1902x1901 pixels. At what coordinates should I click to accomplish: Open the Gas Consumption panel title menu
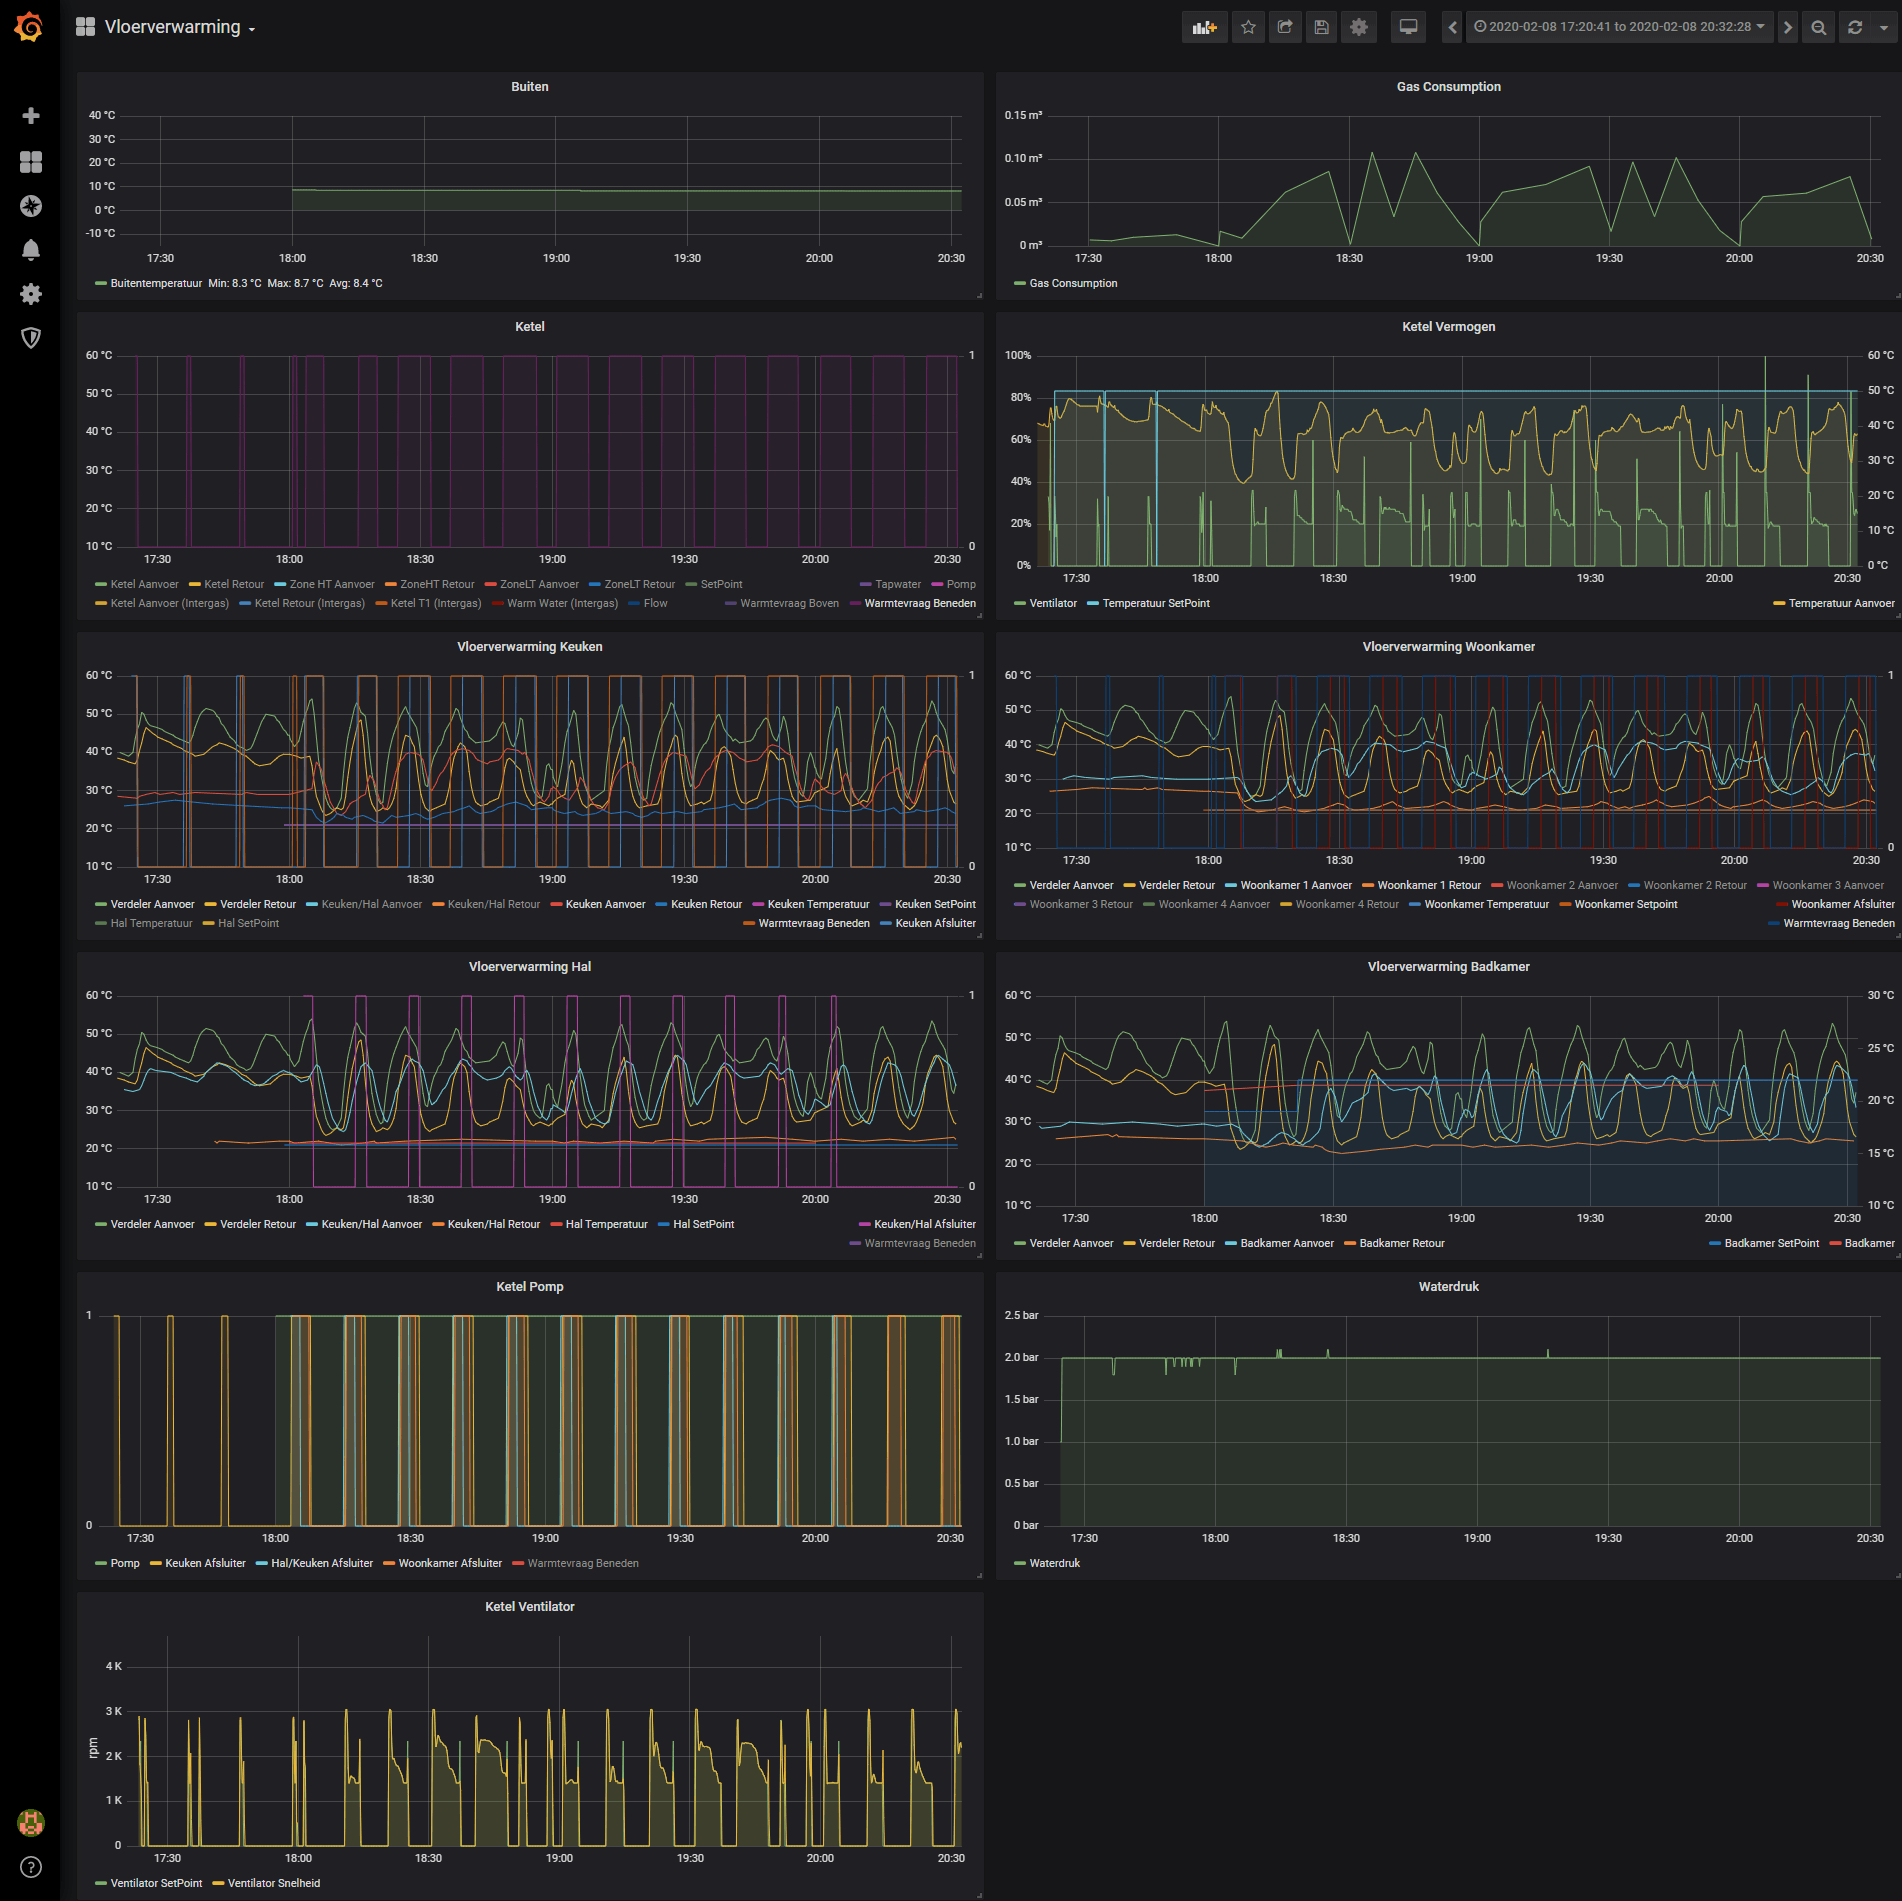pyautogui.click(x=1448, y=87)
